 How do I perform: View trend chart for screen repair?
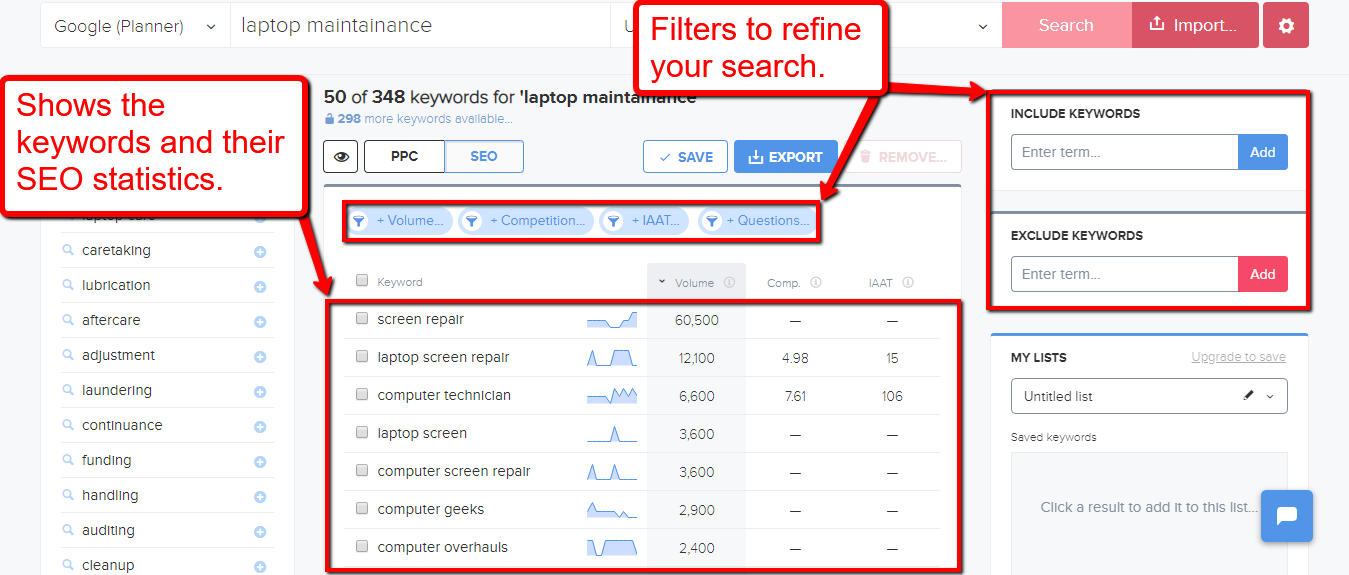[611, 320]
